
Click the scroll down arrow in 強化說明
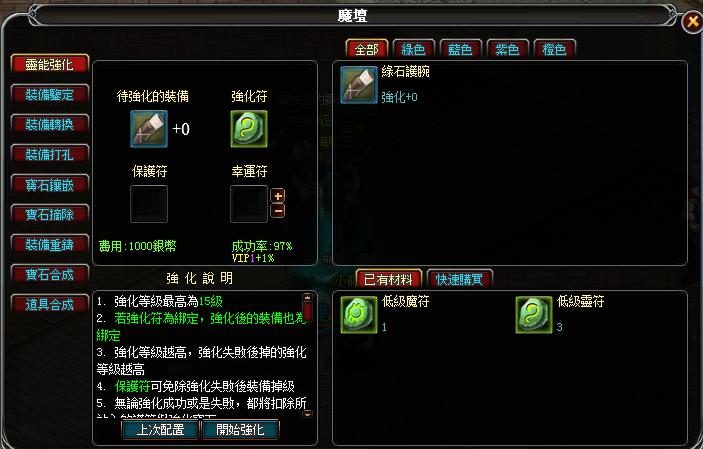(x=307, y=414)
